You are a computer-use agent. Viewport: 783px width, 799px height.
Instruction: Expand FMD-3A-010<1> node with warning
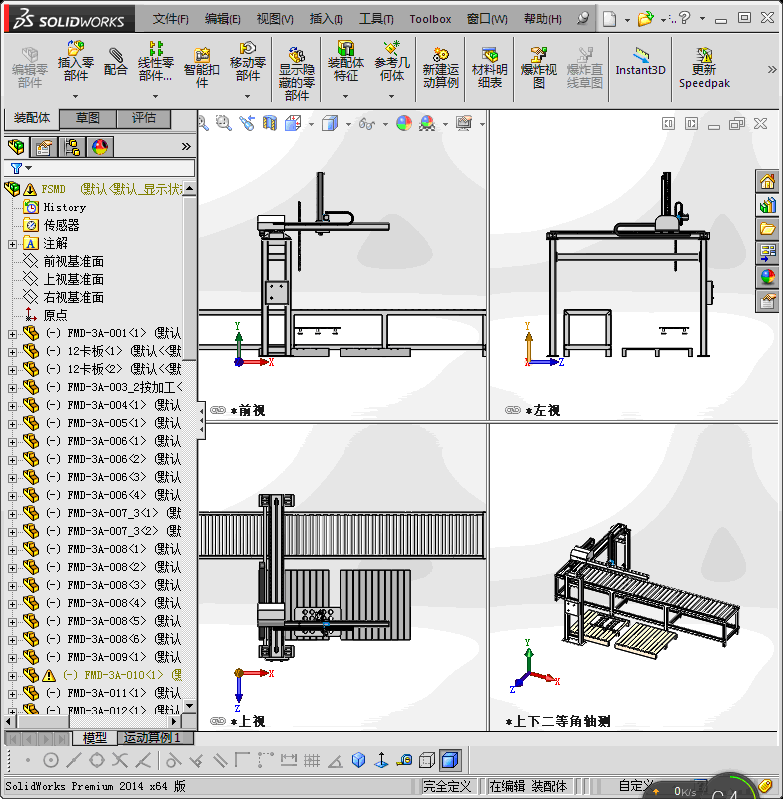coord(12,676)
